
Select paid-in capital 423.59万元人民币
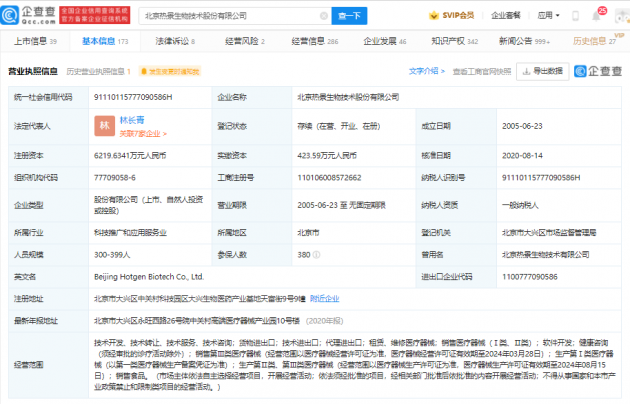(327, 155)
